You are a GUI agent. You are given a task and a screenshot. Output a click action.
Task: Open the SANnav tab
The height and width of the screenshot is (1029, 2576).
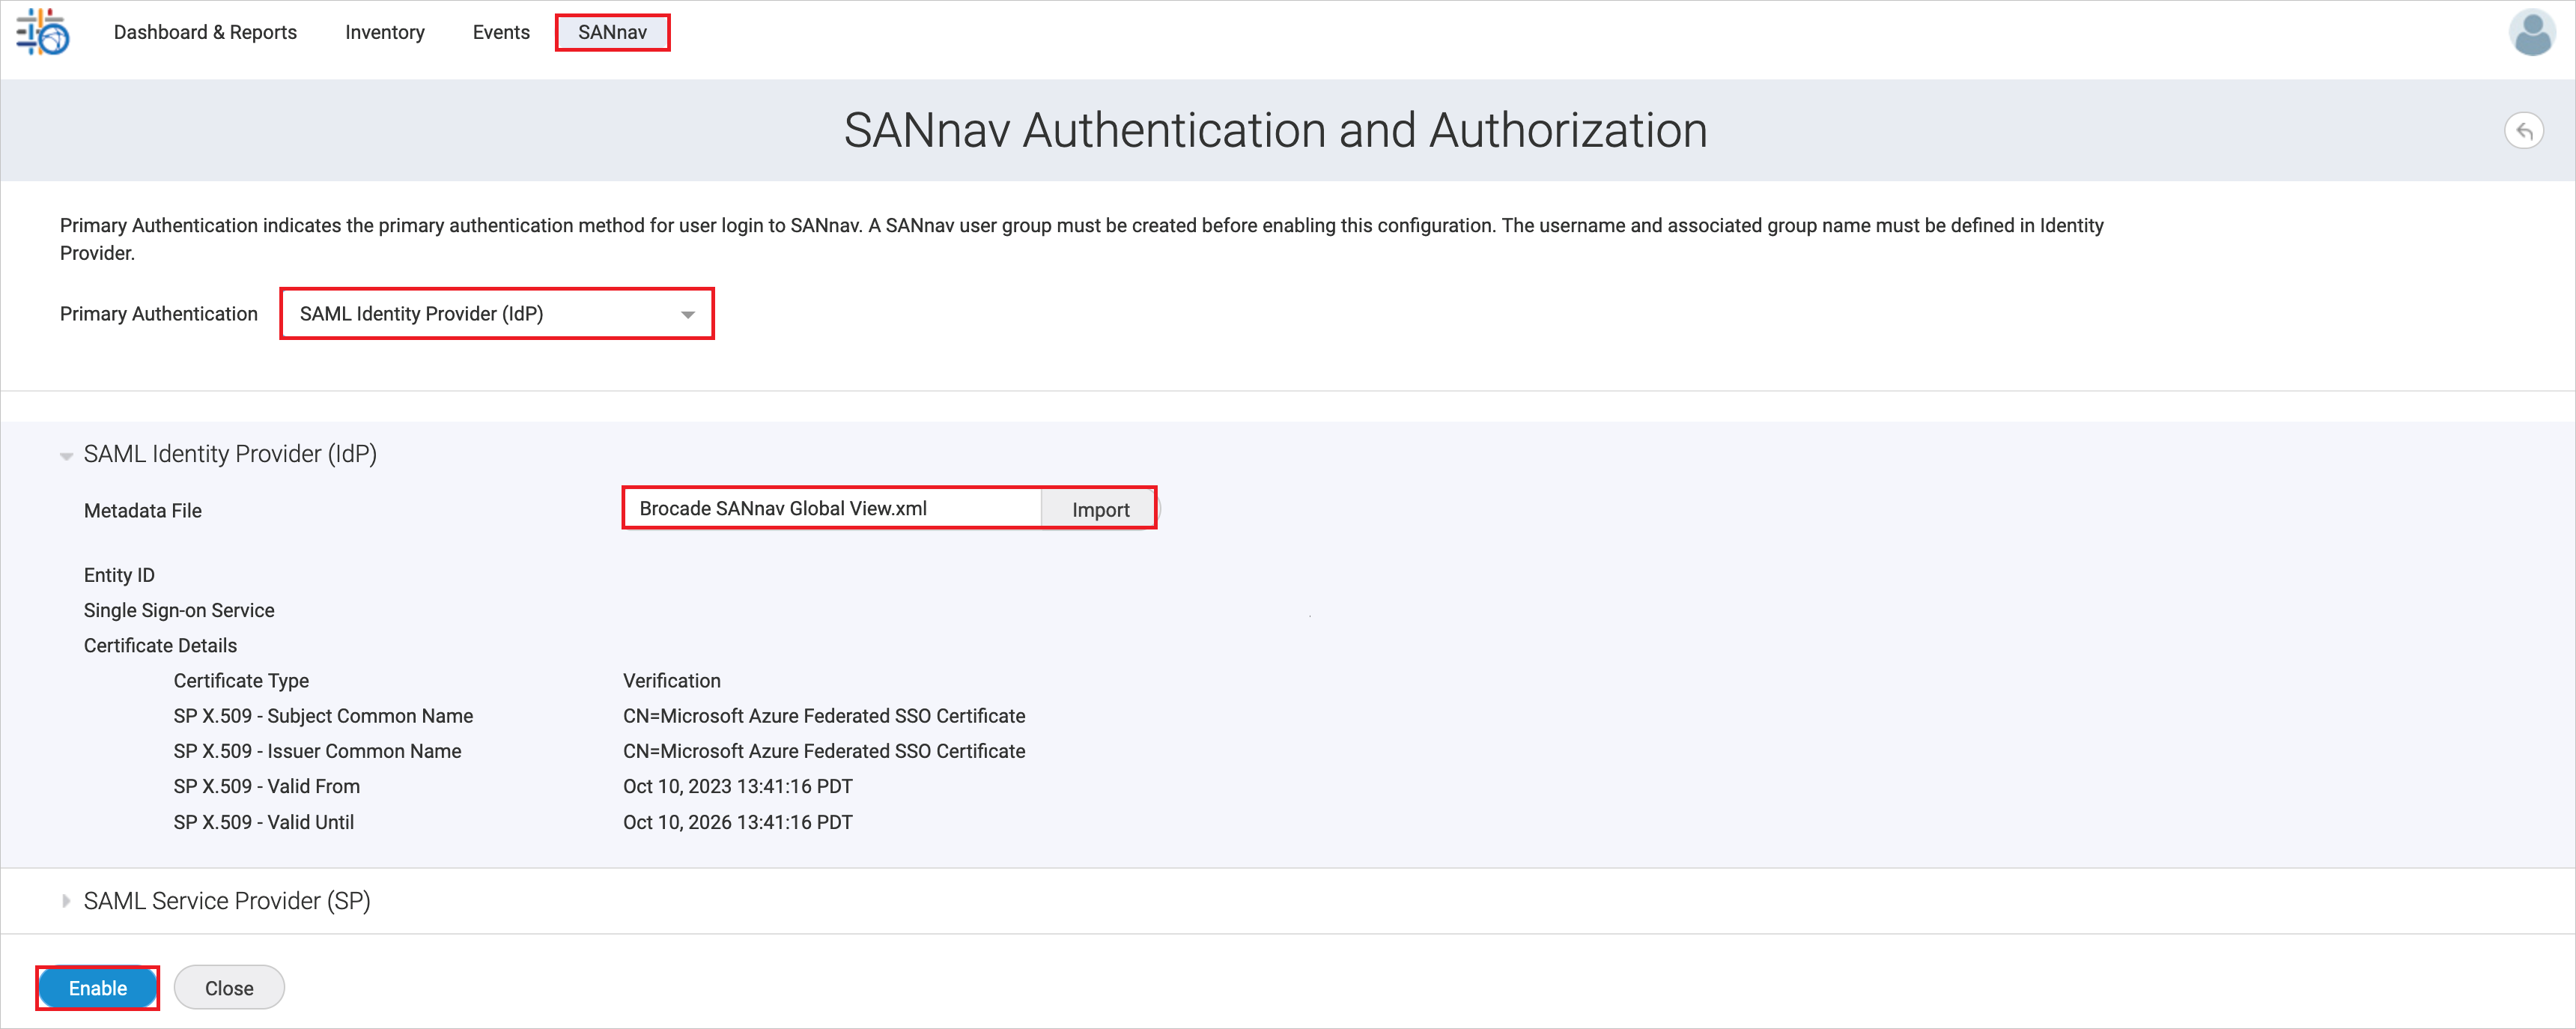coord(612,32)
